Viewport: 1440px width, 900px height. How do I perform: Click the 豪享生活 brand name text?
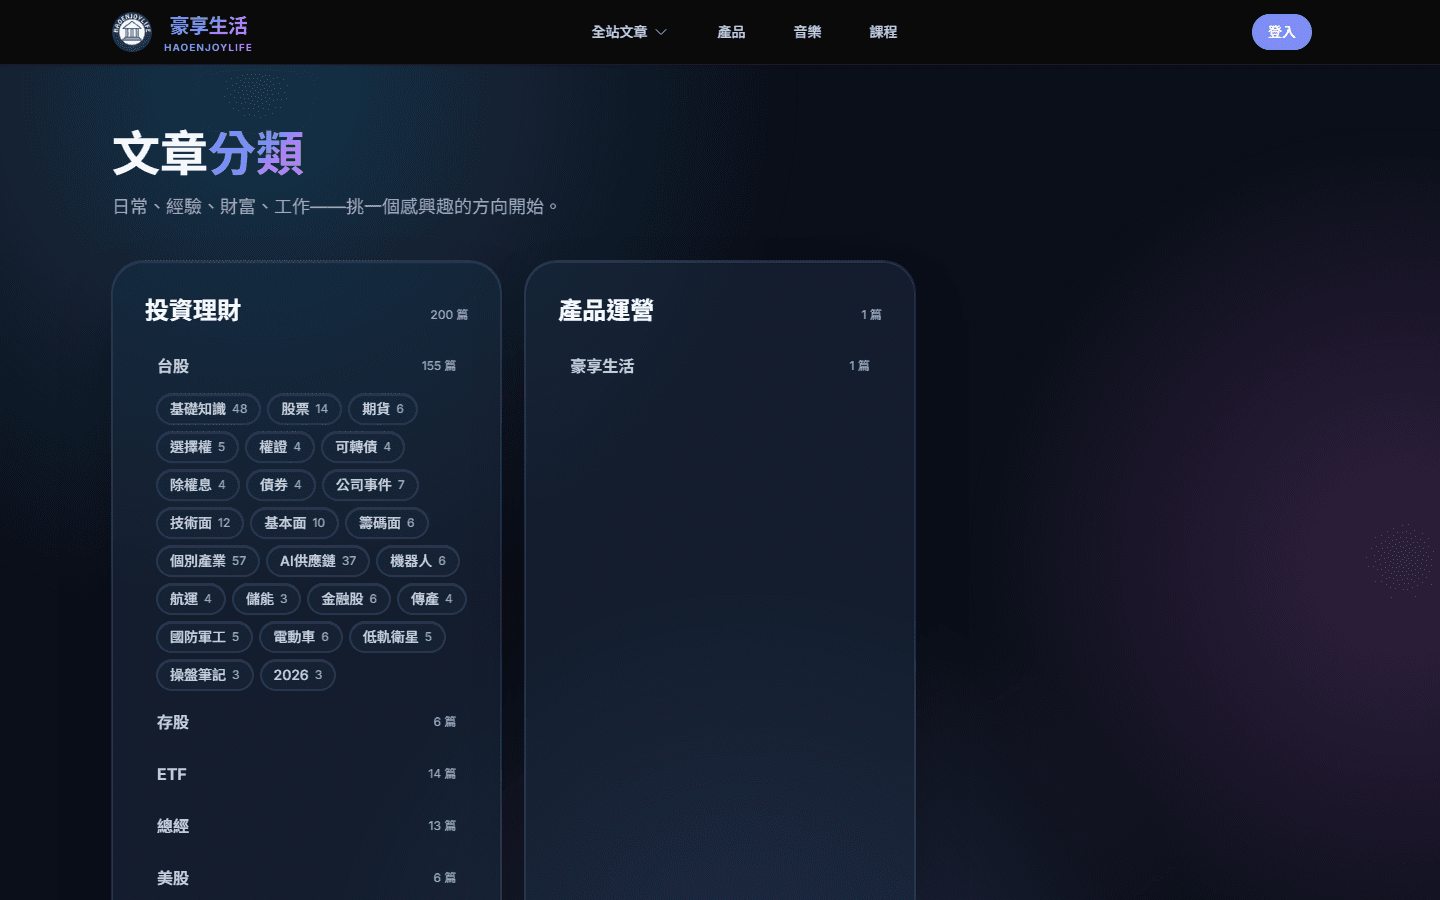208,26
